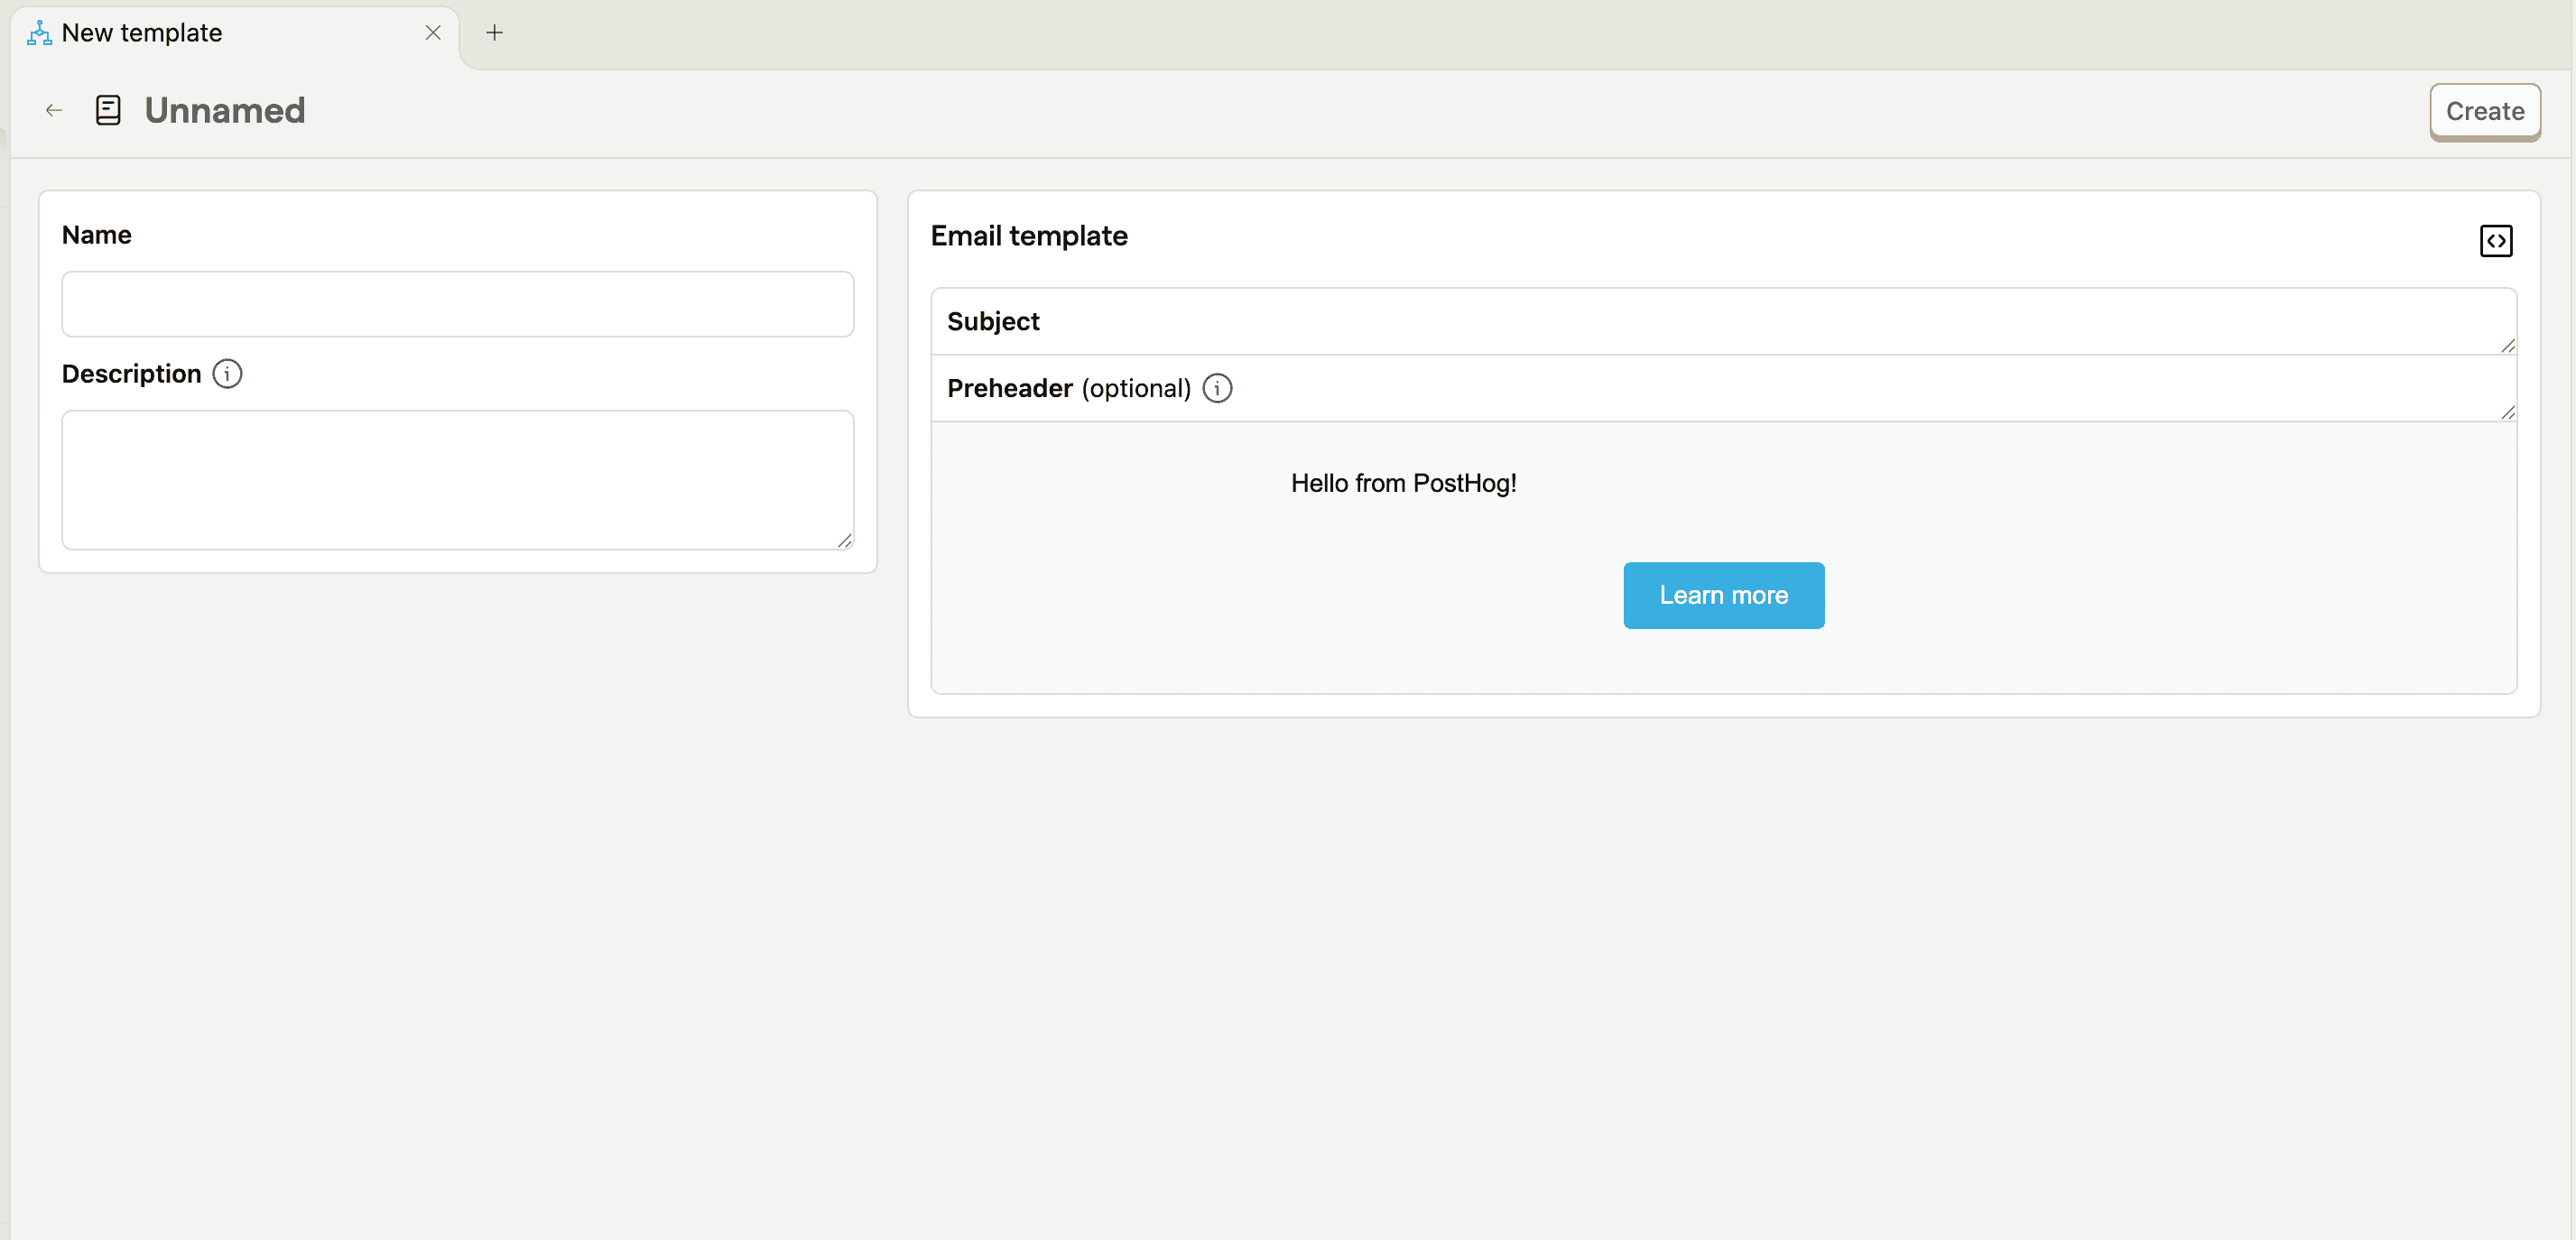The width and height of the screenshot is (2576, 1240).
Task: Click the Name input field
Action: pos(456,304)
